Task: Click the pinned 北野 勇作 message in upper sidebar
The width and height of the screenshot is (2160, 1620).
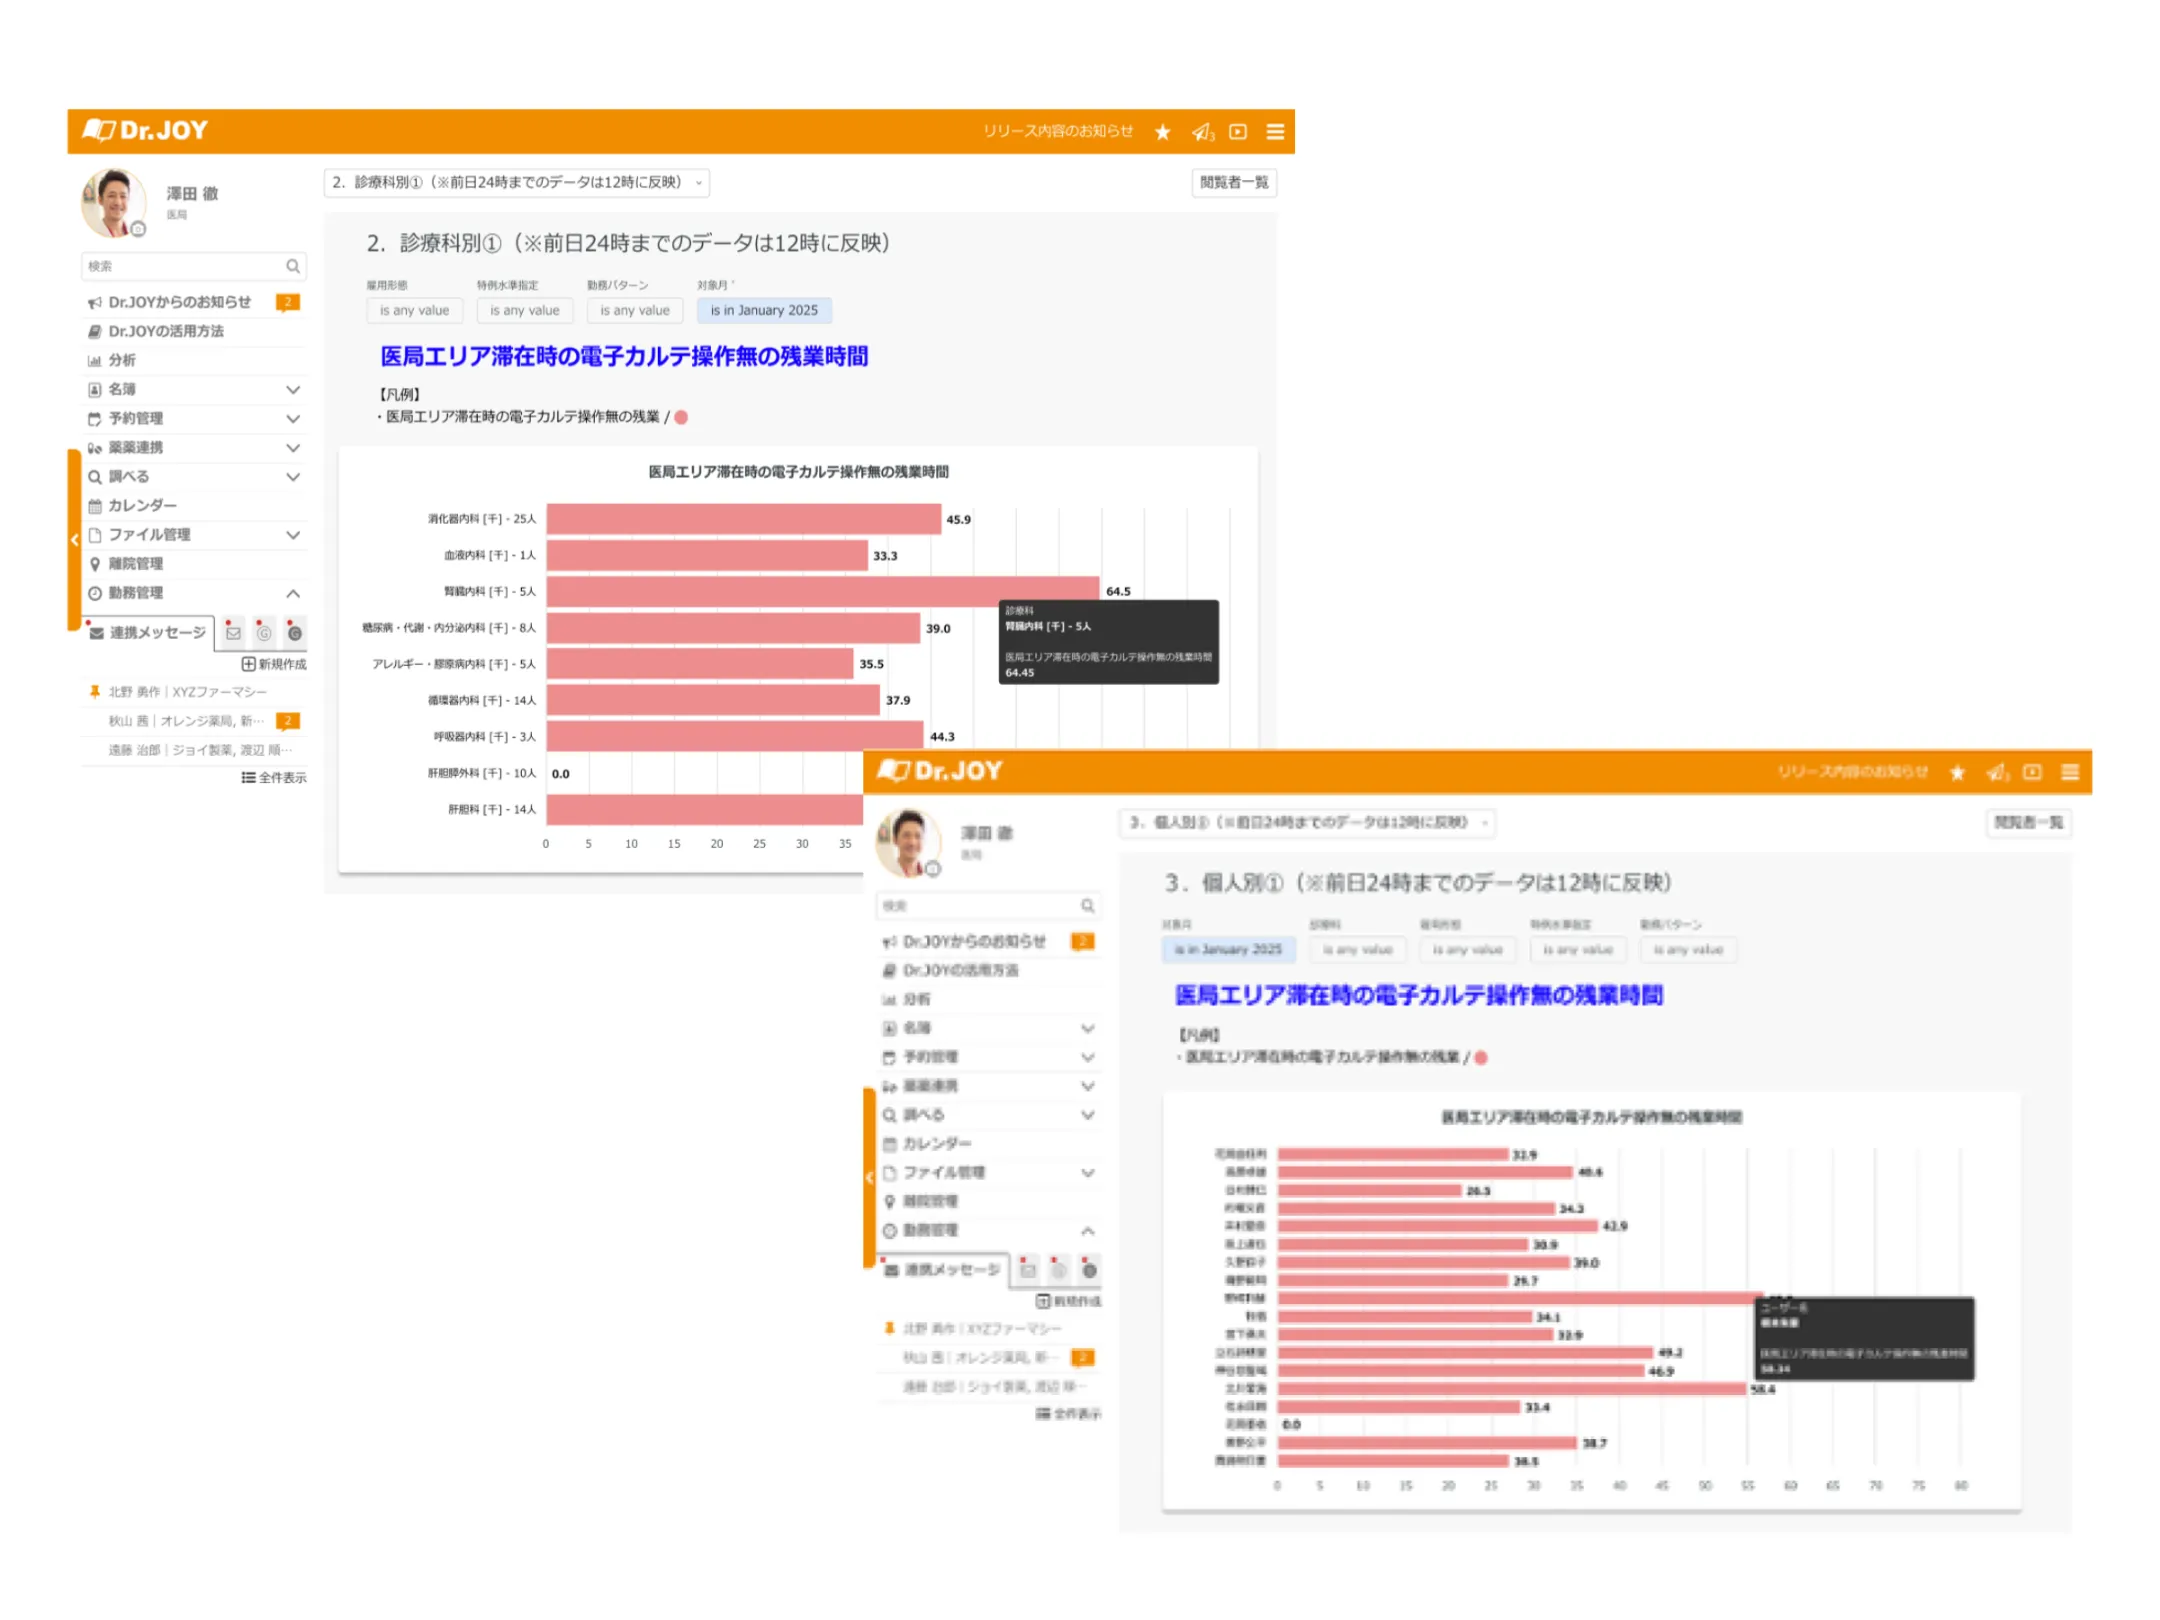Action: (x=187, y=692)
